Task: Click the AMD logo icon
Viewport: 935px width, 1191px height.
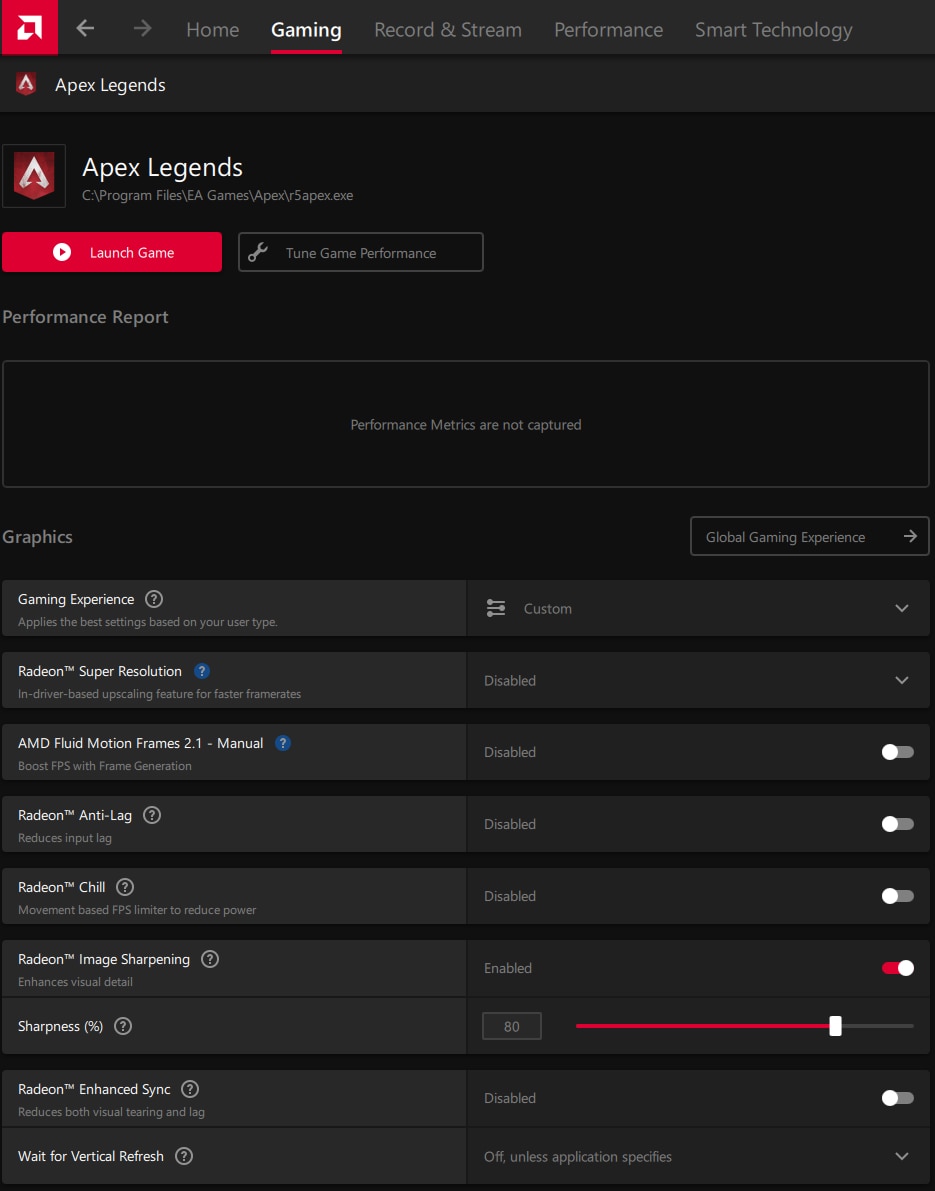Action: click(30, 27)
